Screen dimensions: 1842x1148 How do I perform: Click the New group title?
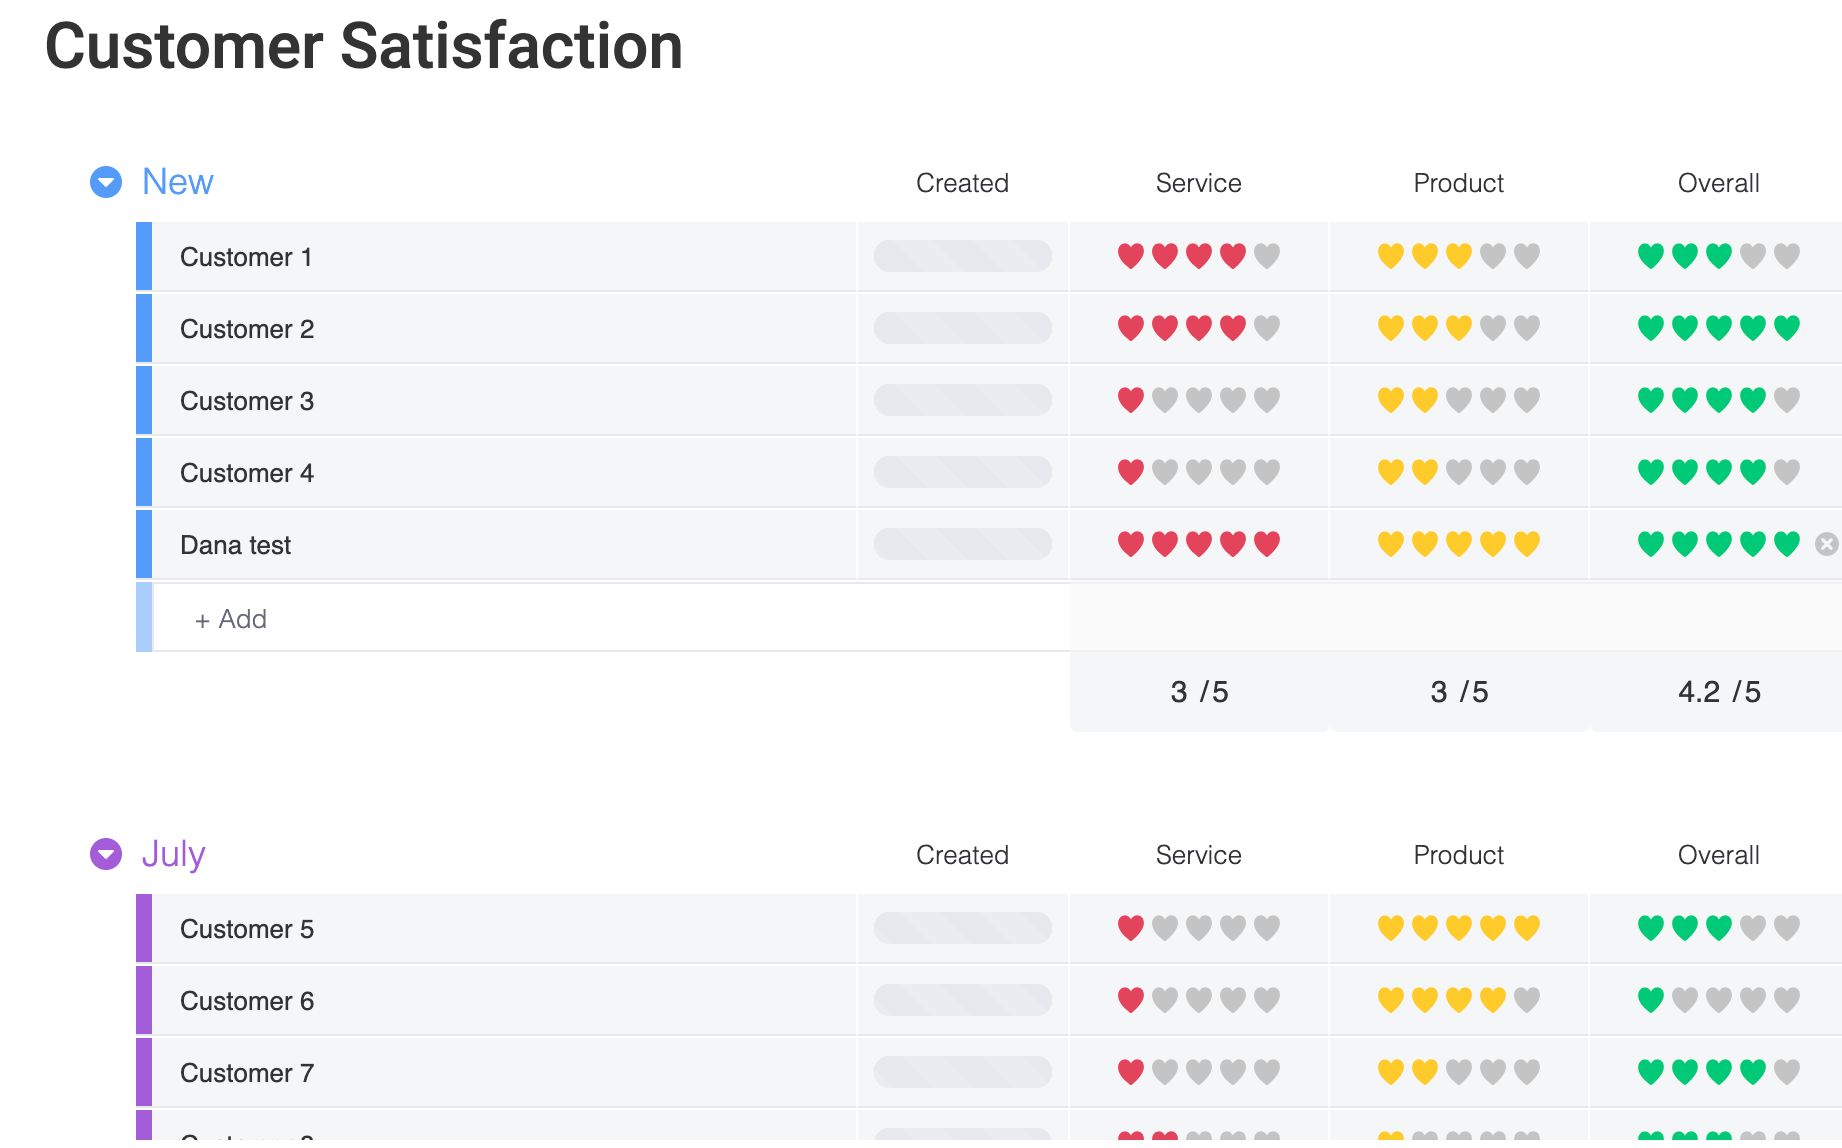[178, 182]
